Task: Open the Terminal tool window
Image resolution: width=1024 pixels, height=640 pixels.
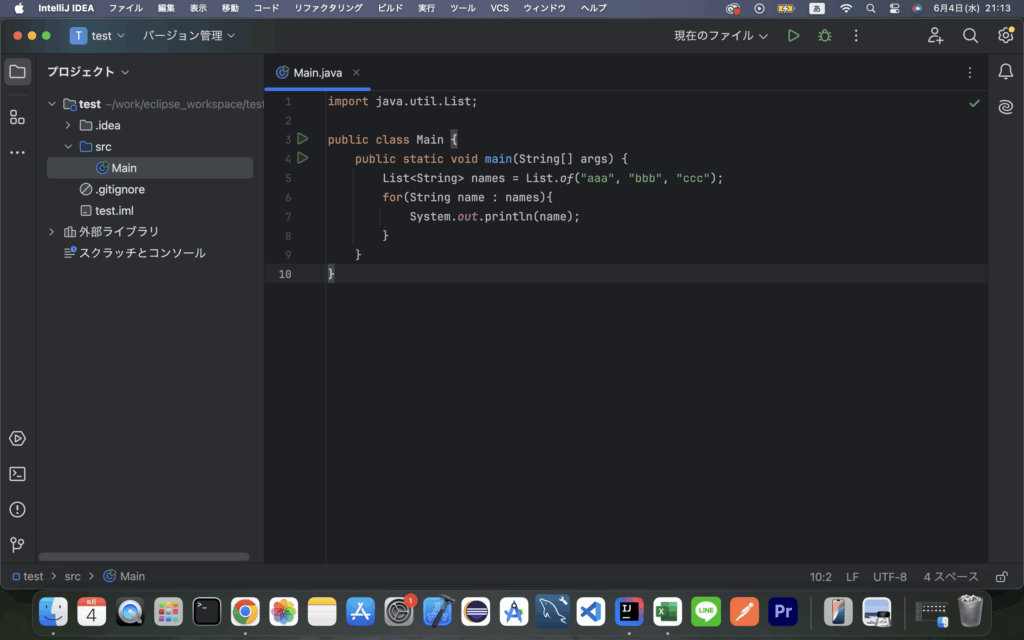Action: point(17,474)
